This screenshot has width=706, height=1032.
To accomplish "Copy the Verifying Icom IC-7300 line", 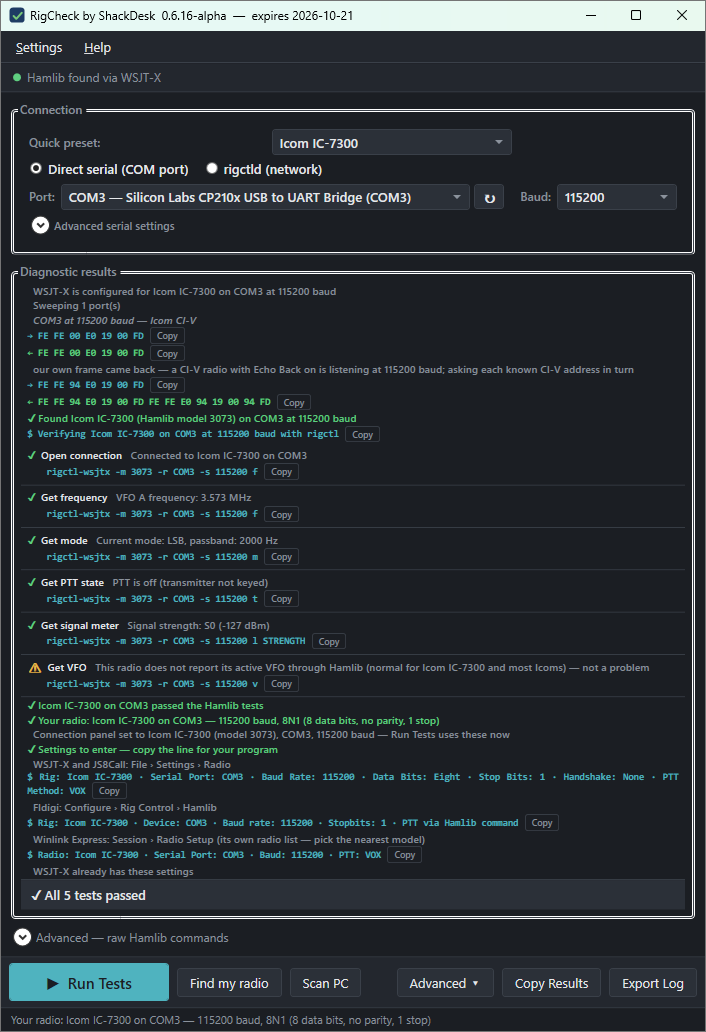I will [x=362, y=434].
